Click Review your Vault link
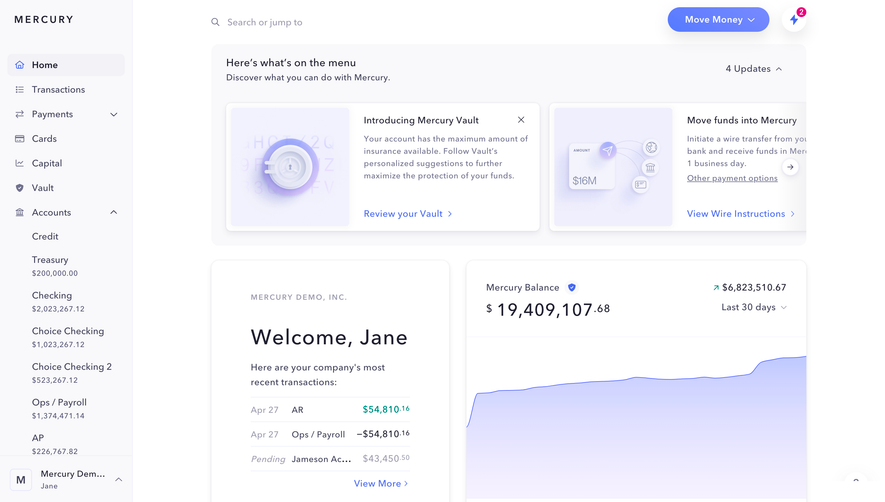The image size is (885, 502). click(408, 213)
